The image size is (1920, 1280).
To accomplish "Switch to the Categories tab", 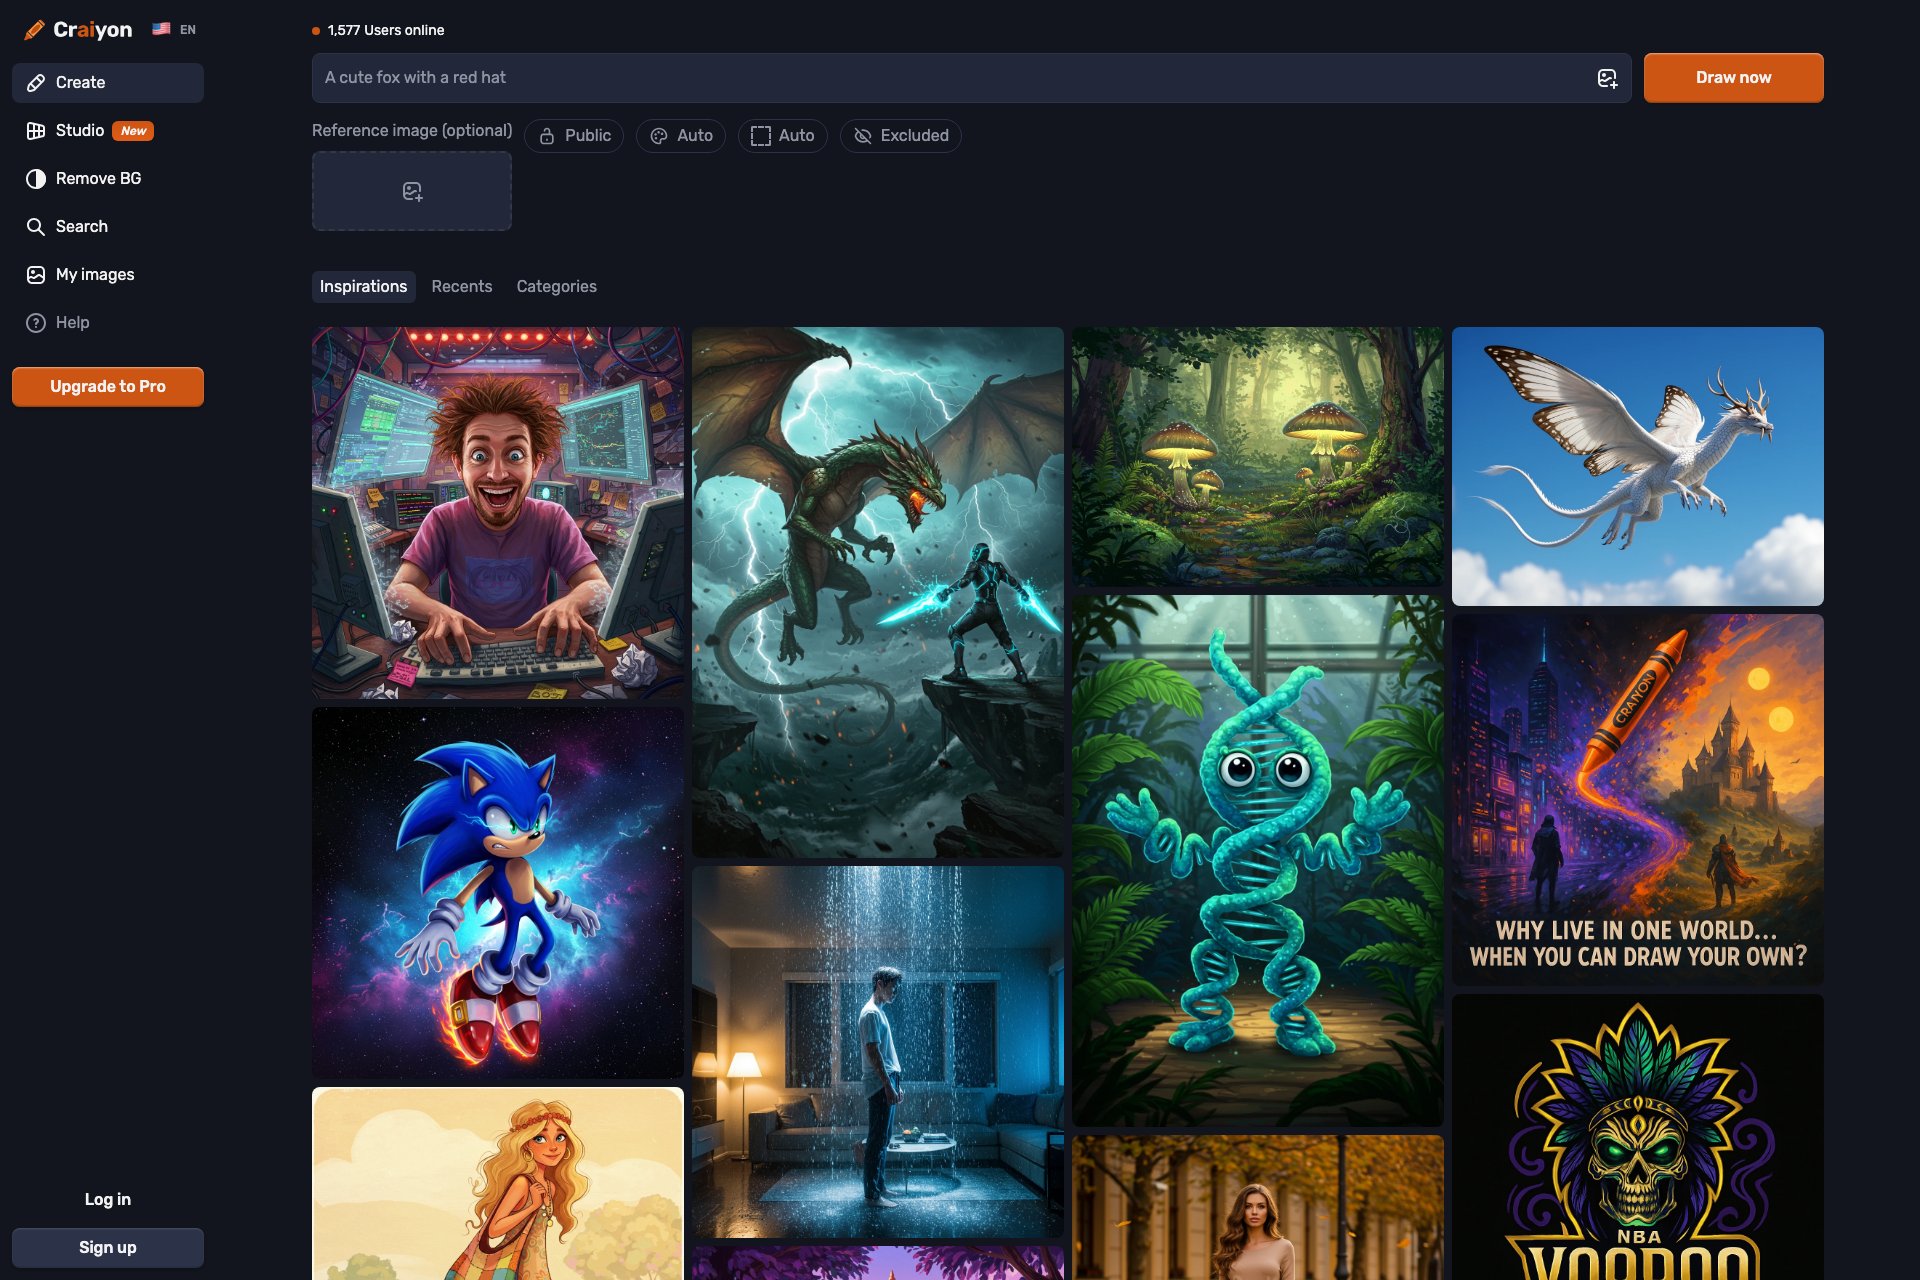I will [556, 286].
